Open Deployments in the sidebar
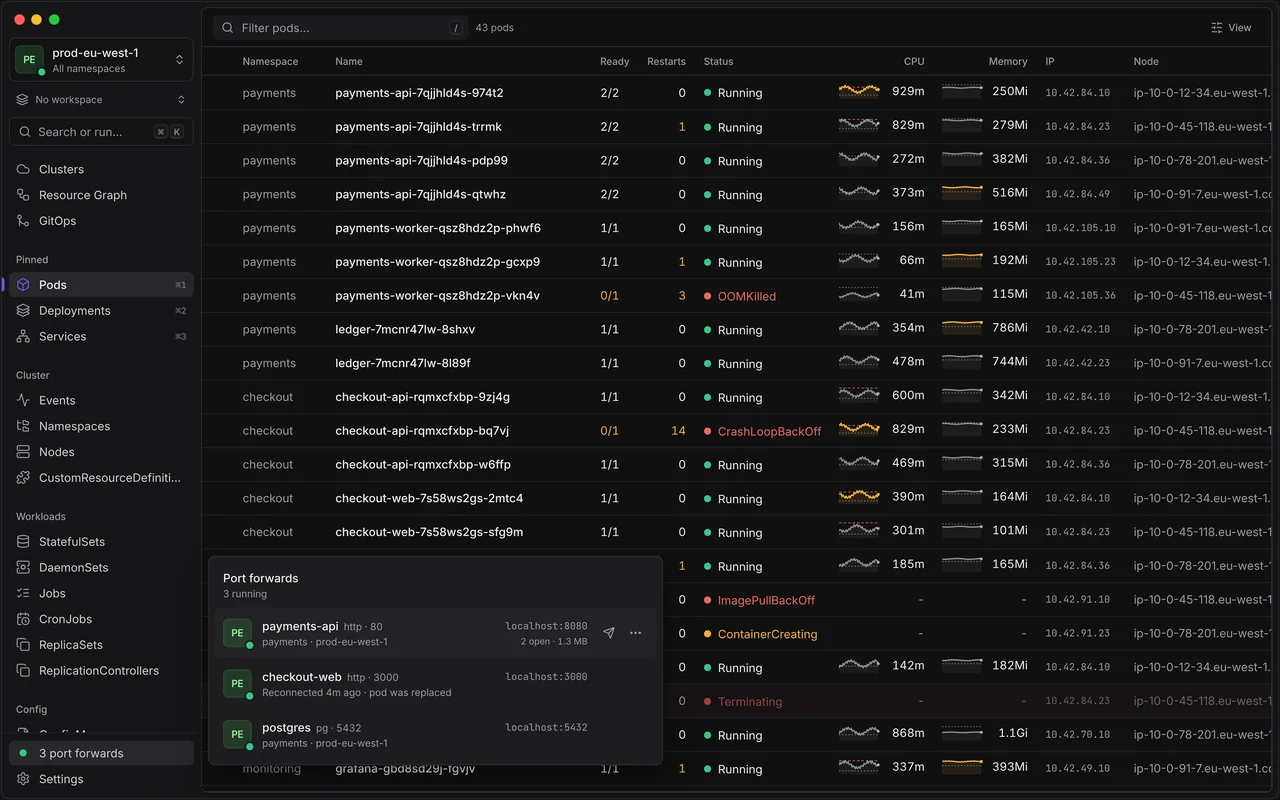This screenshot has width=1280, height=800. click(101, 311)
